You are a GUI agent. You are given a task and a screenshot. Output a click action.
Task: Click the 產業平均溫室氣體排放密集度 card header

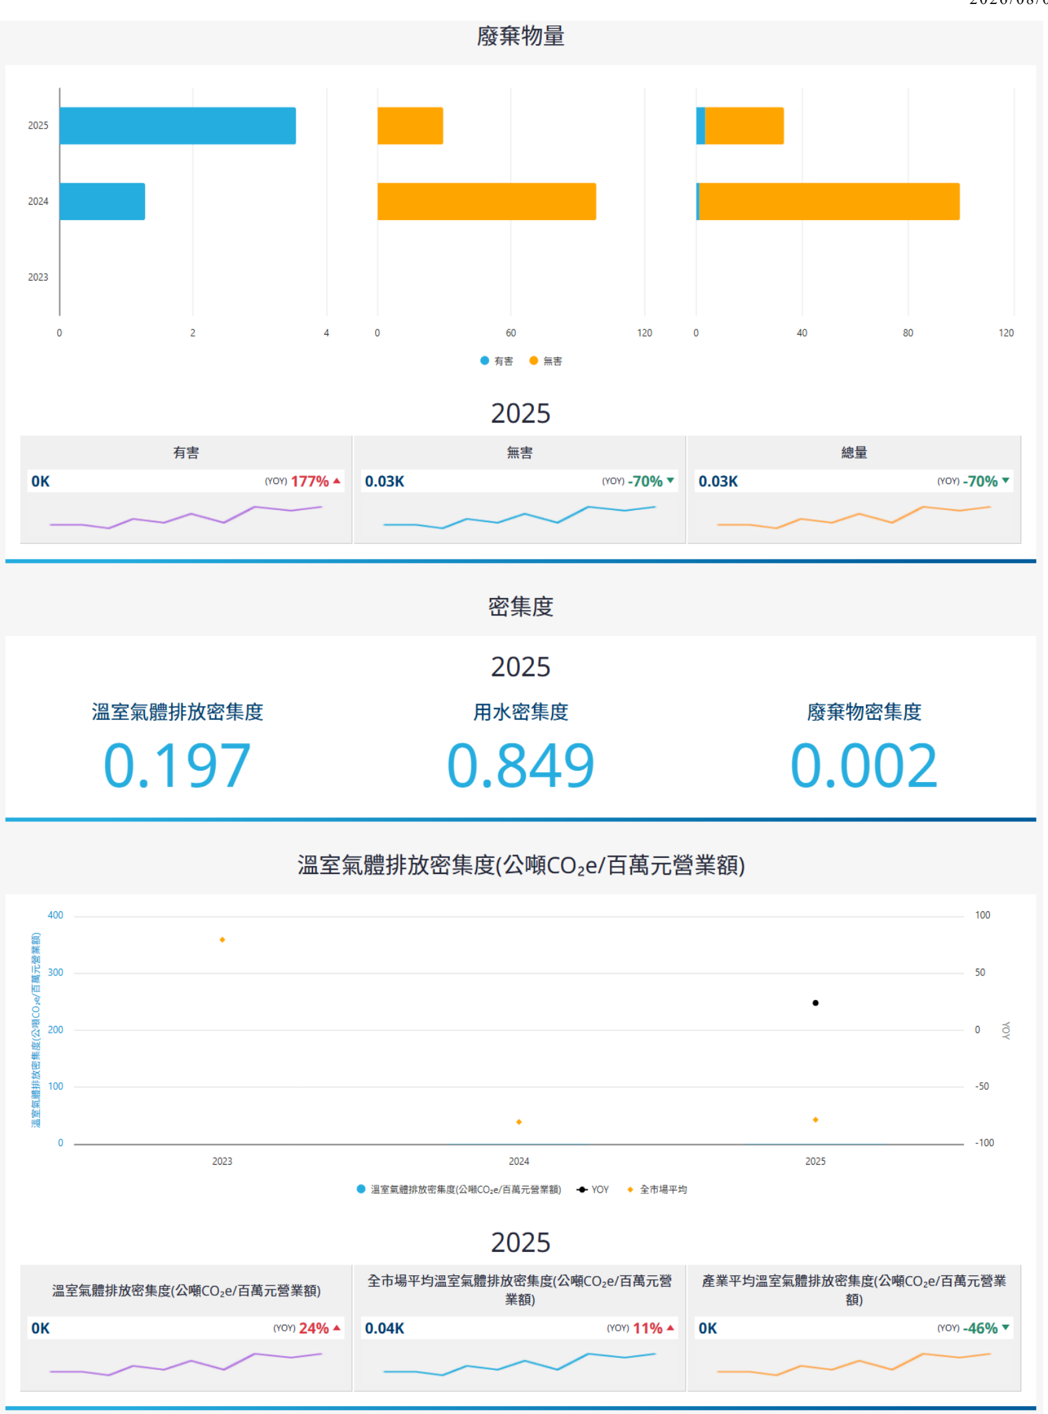pos(854,1290)
